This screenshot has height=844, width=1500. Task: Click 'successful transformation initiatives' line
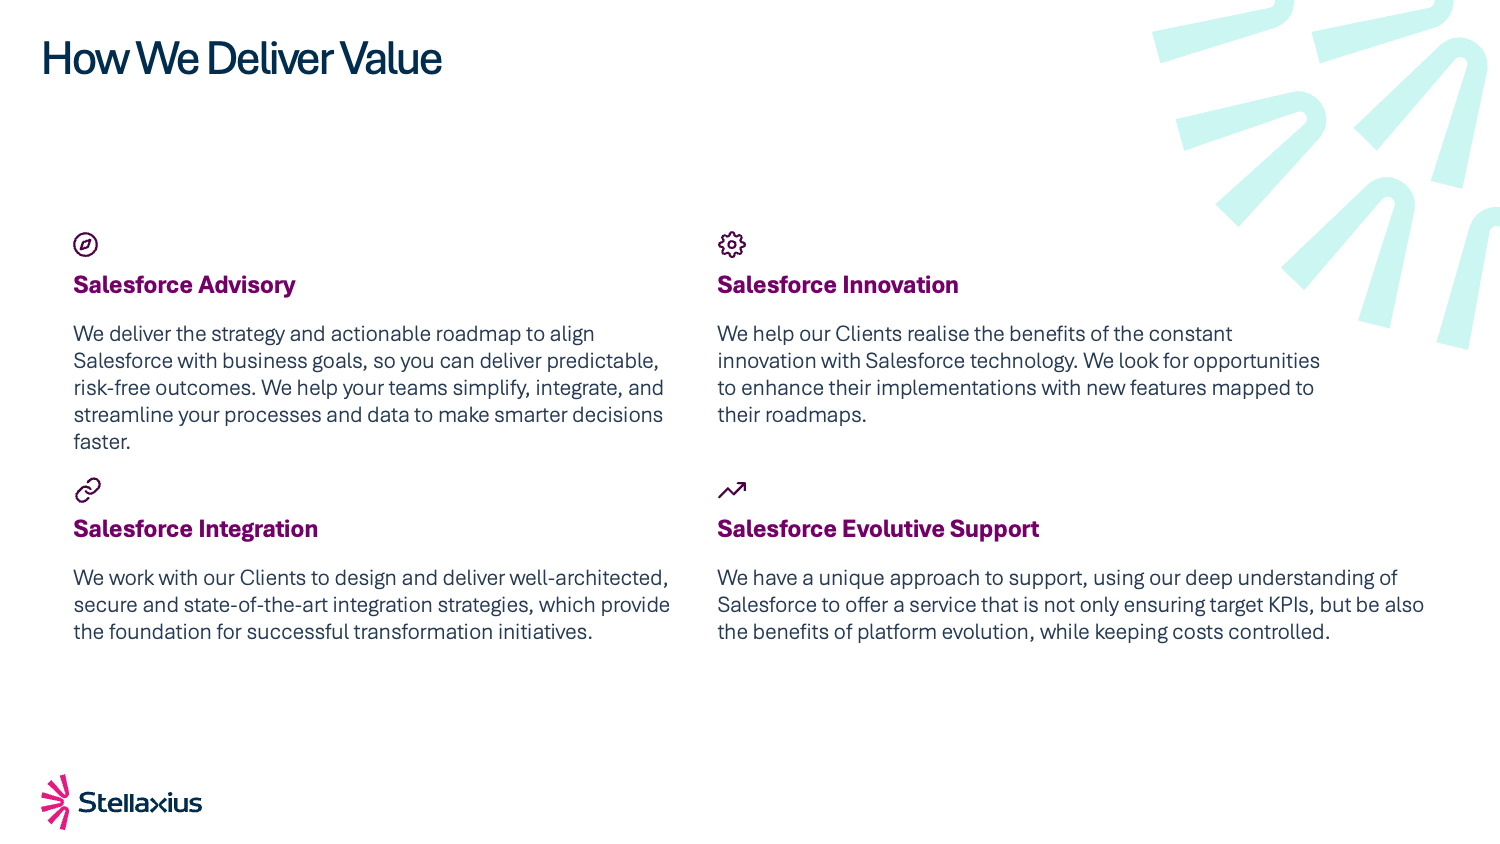pos(333,632)
